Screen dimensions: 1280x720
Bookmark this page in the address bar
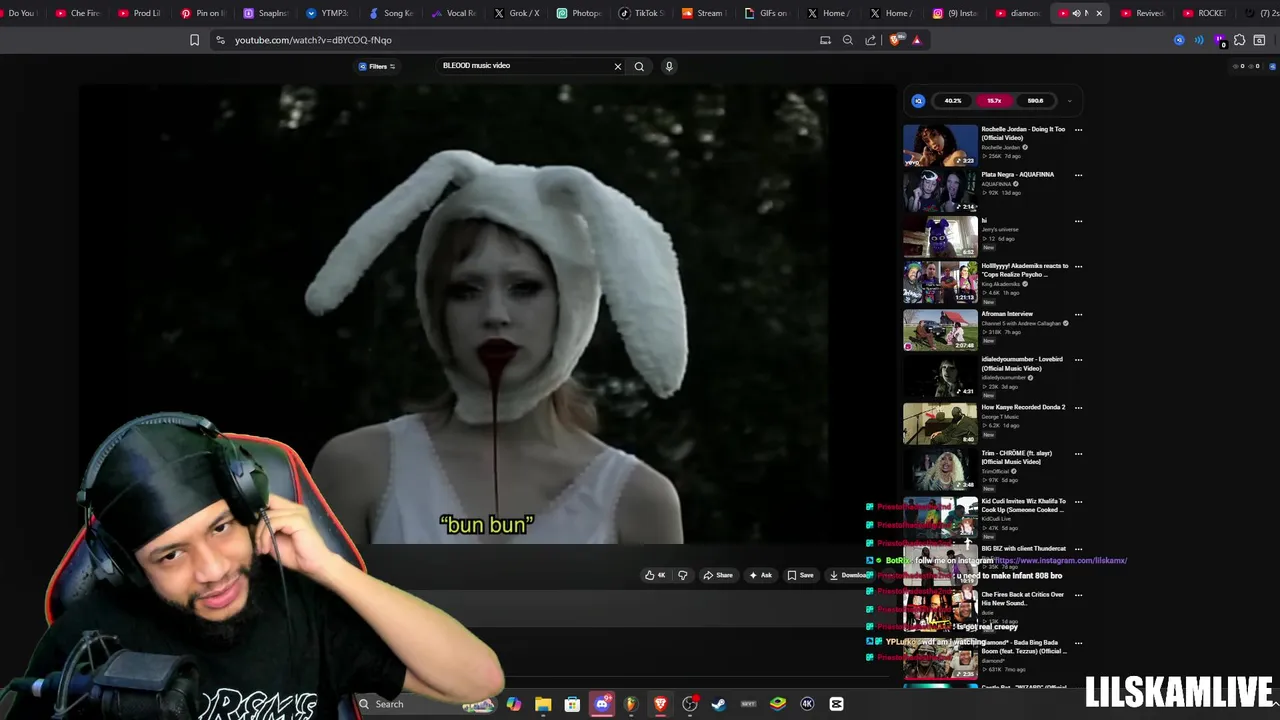pos(194,40)
